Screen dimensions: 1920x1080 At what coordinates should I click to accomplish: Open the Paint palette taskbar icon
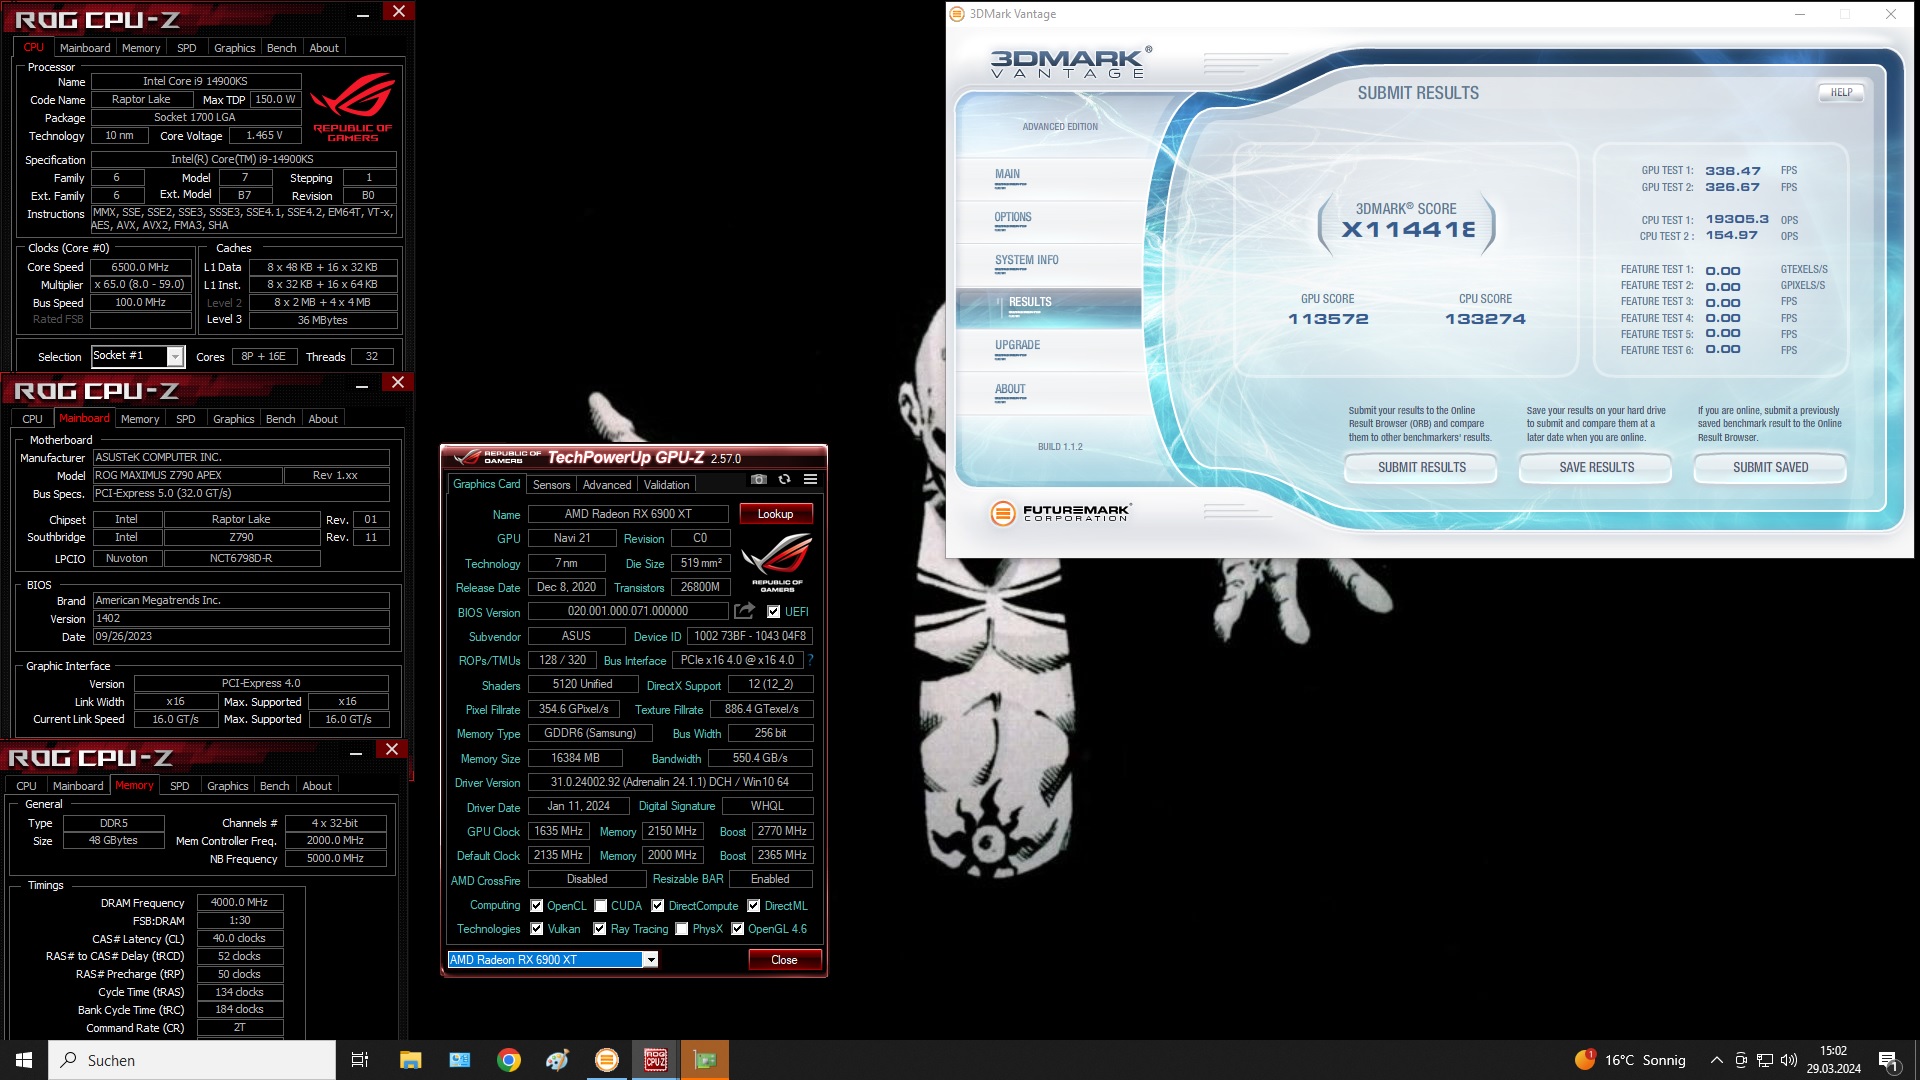click(557, 1060)
